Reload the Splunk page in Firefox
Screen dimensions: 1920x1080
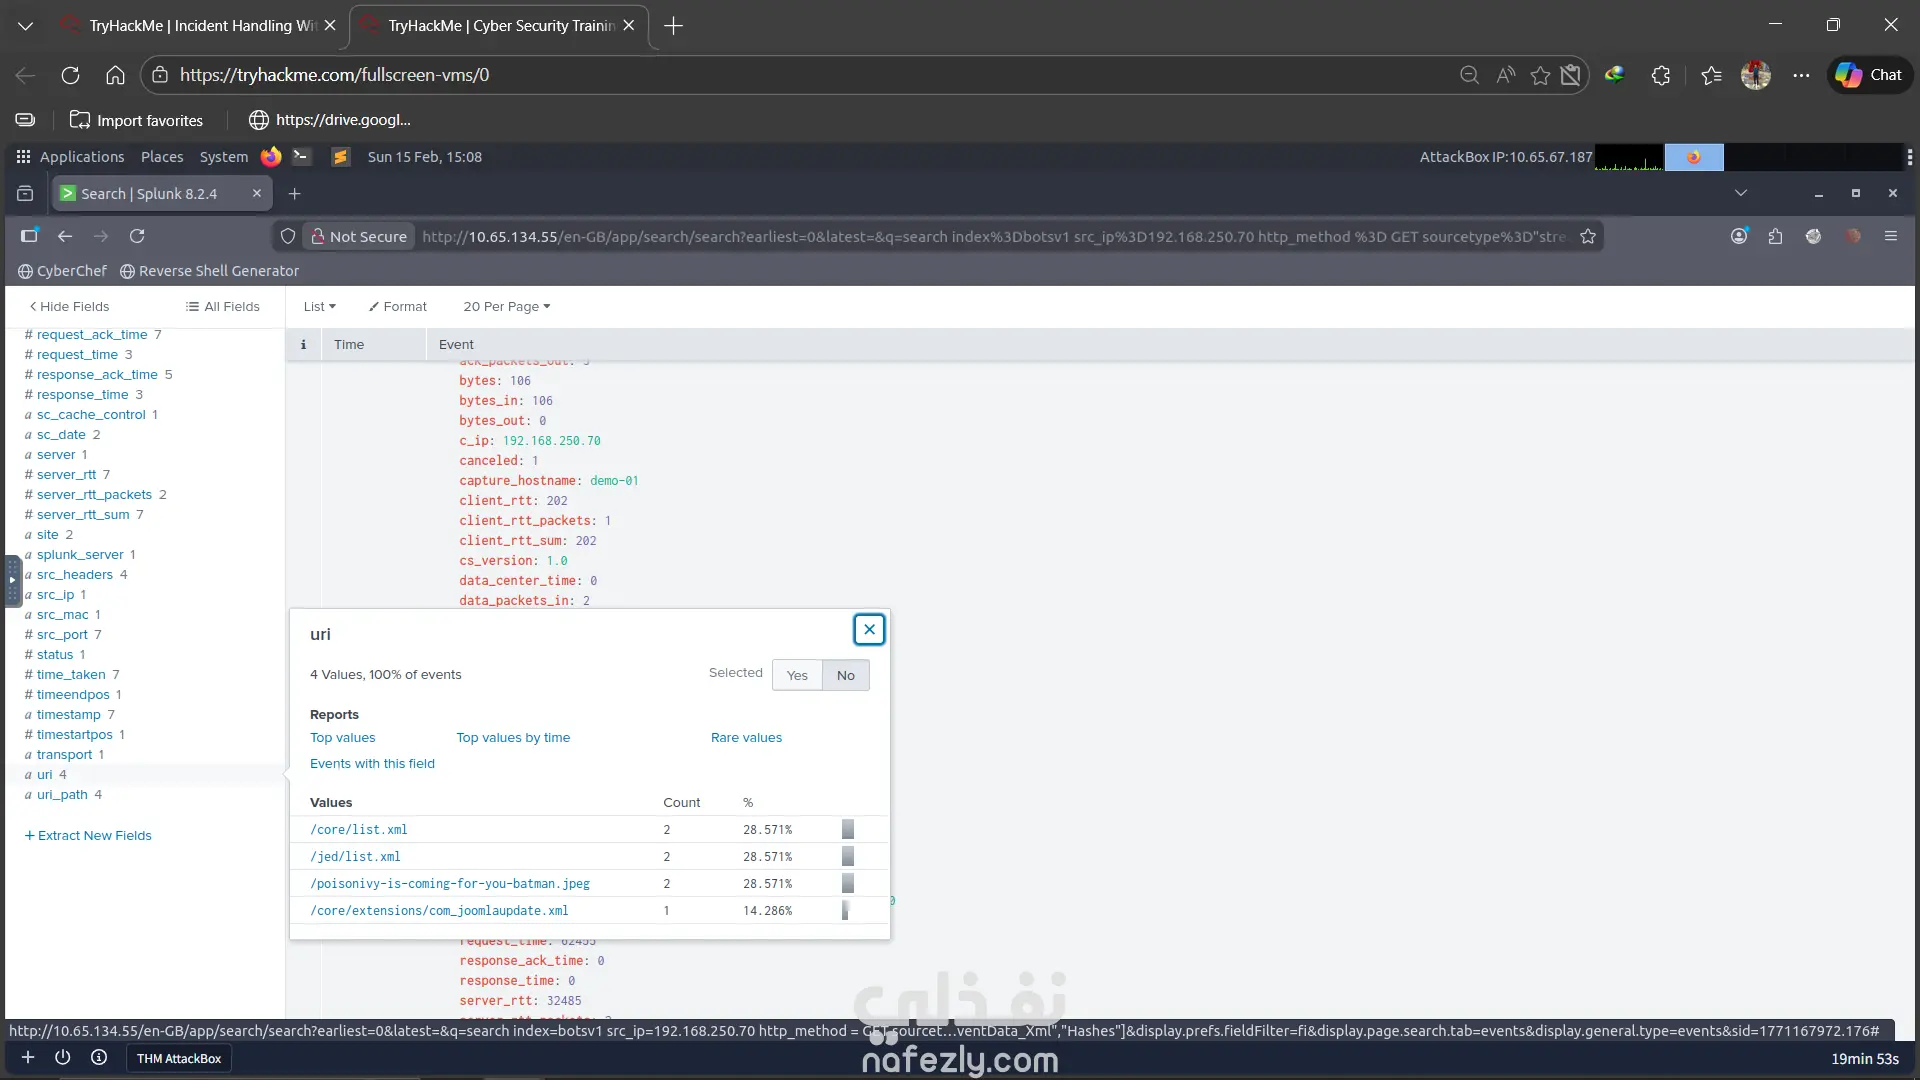pos(137,236)
